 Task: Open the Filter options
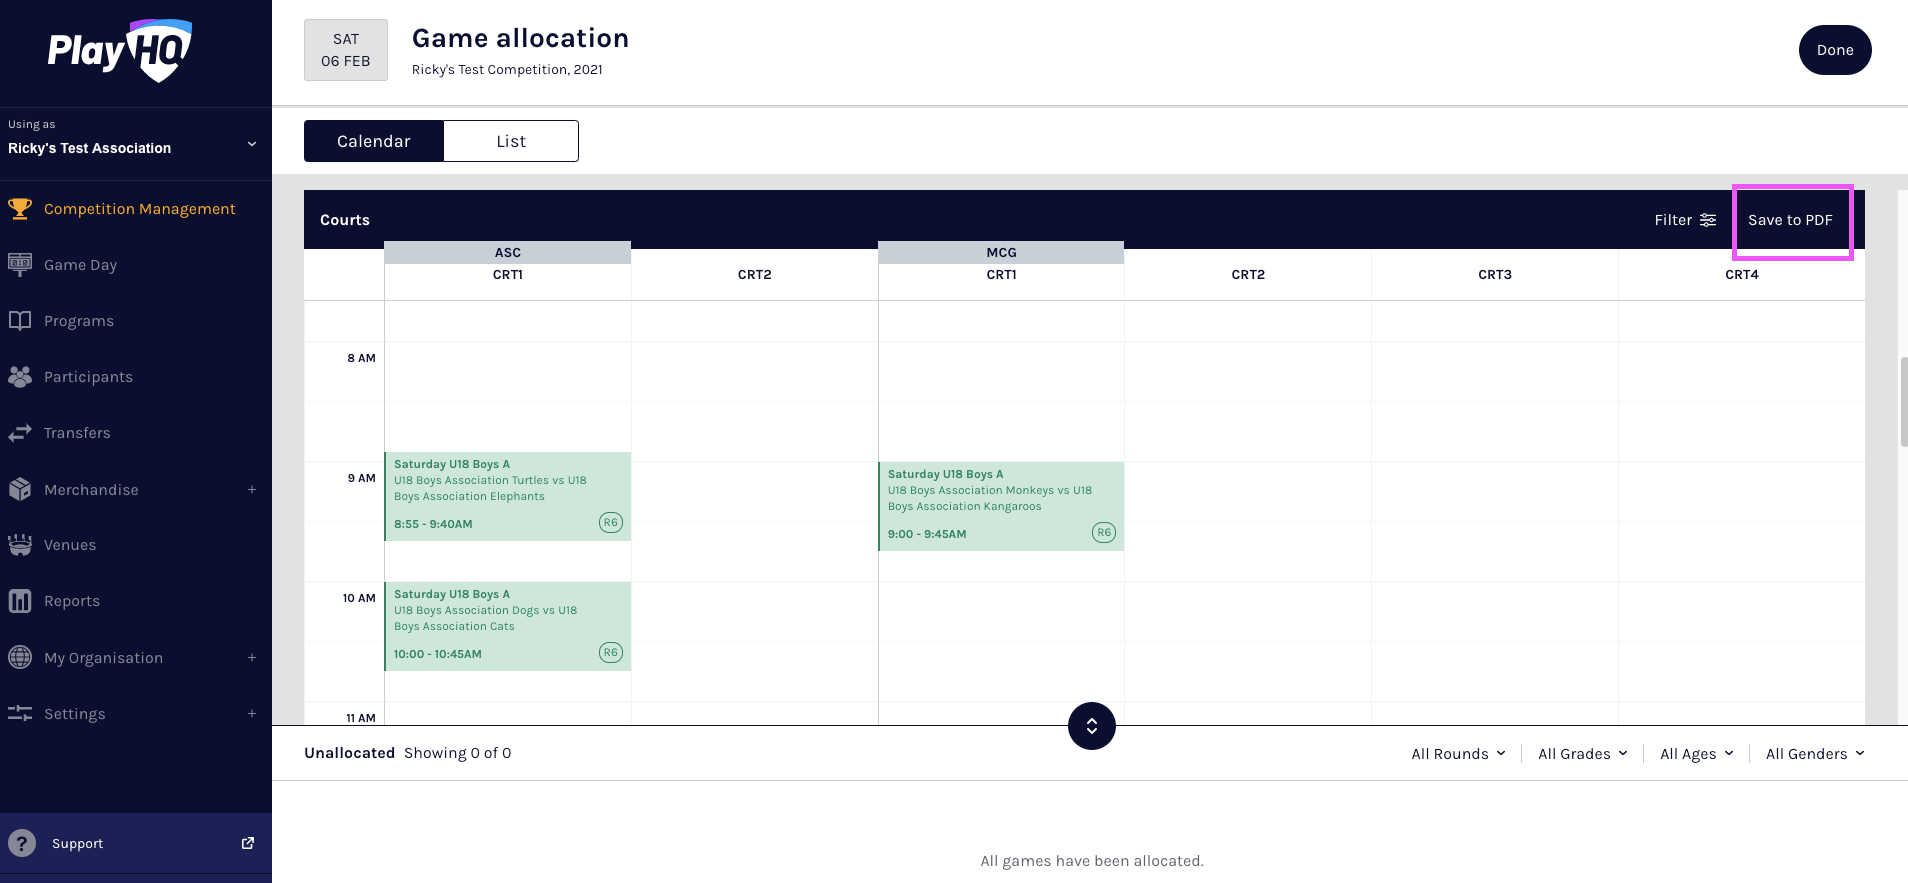(x=1685, y=220)
